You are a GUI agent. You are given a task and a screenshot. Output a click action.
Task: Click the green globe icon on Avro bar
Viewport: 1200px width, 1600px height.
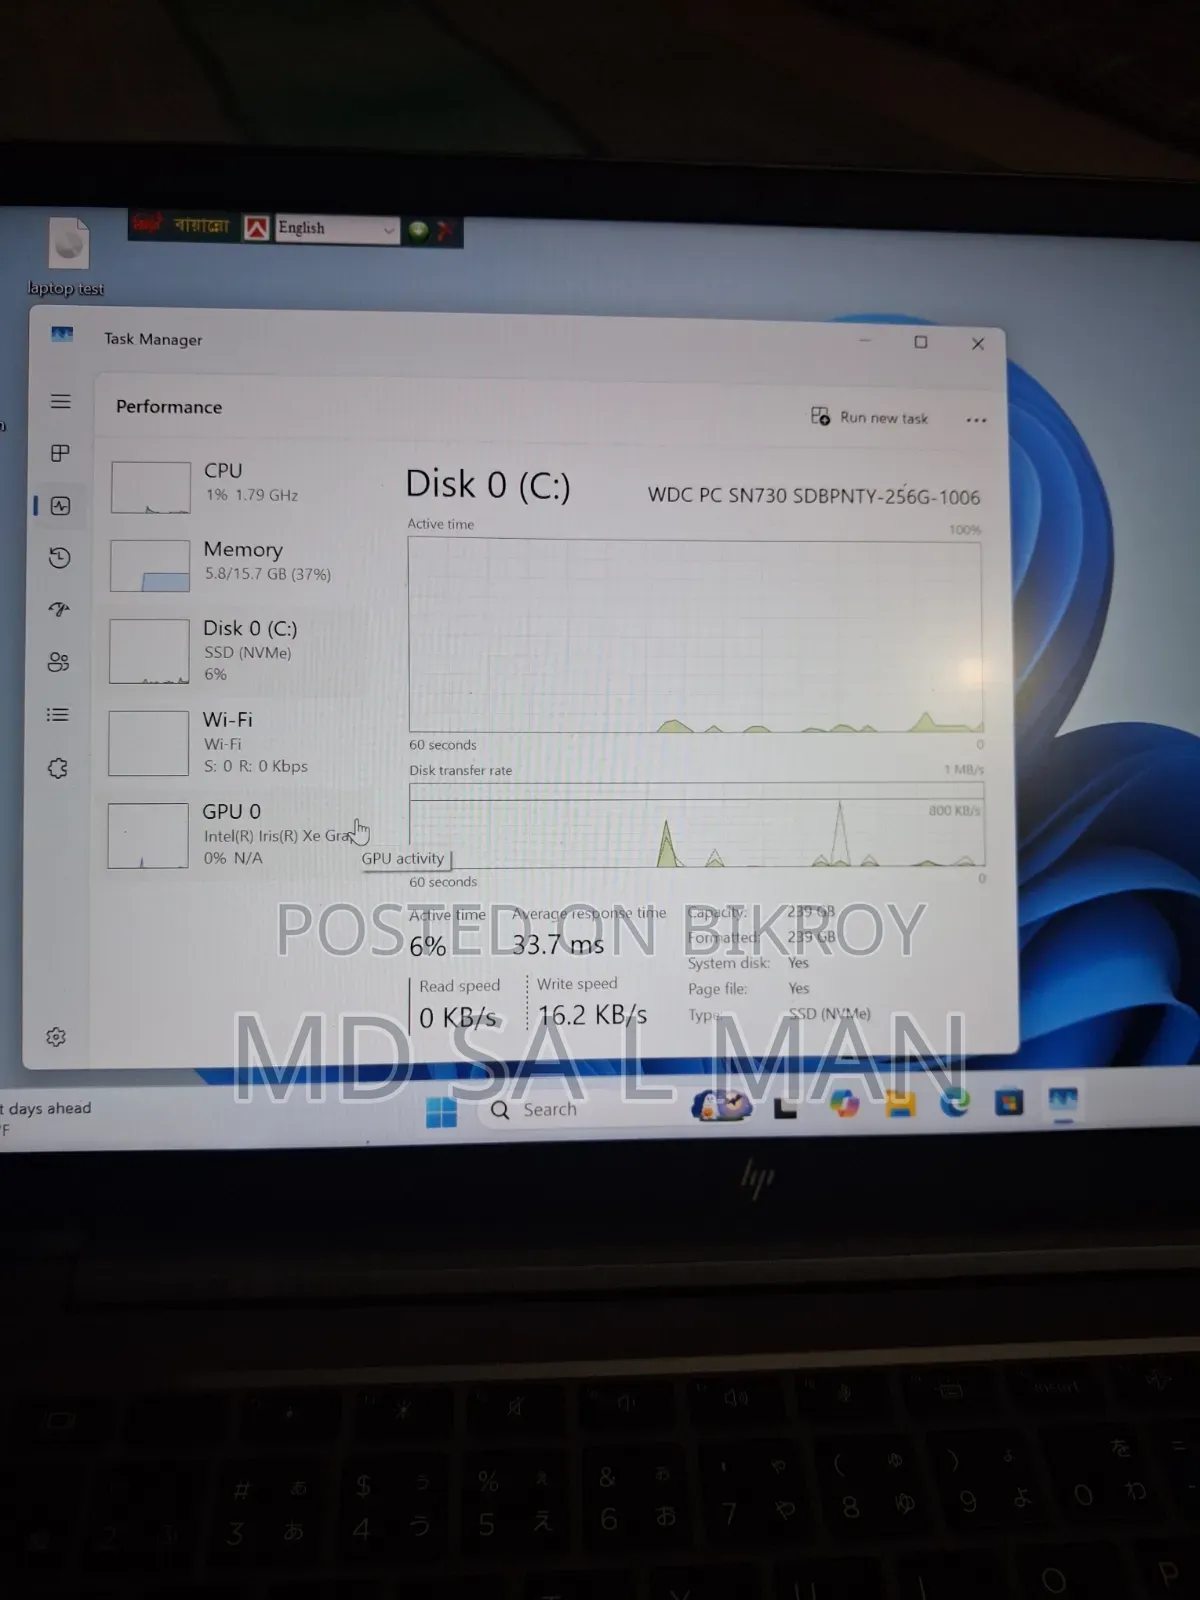418,231
